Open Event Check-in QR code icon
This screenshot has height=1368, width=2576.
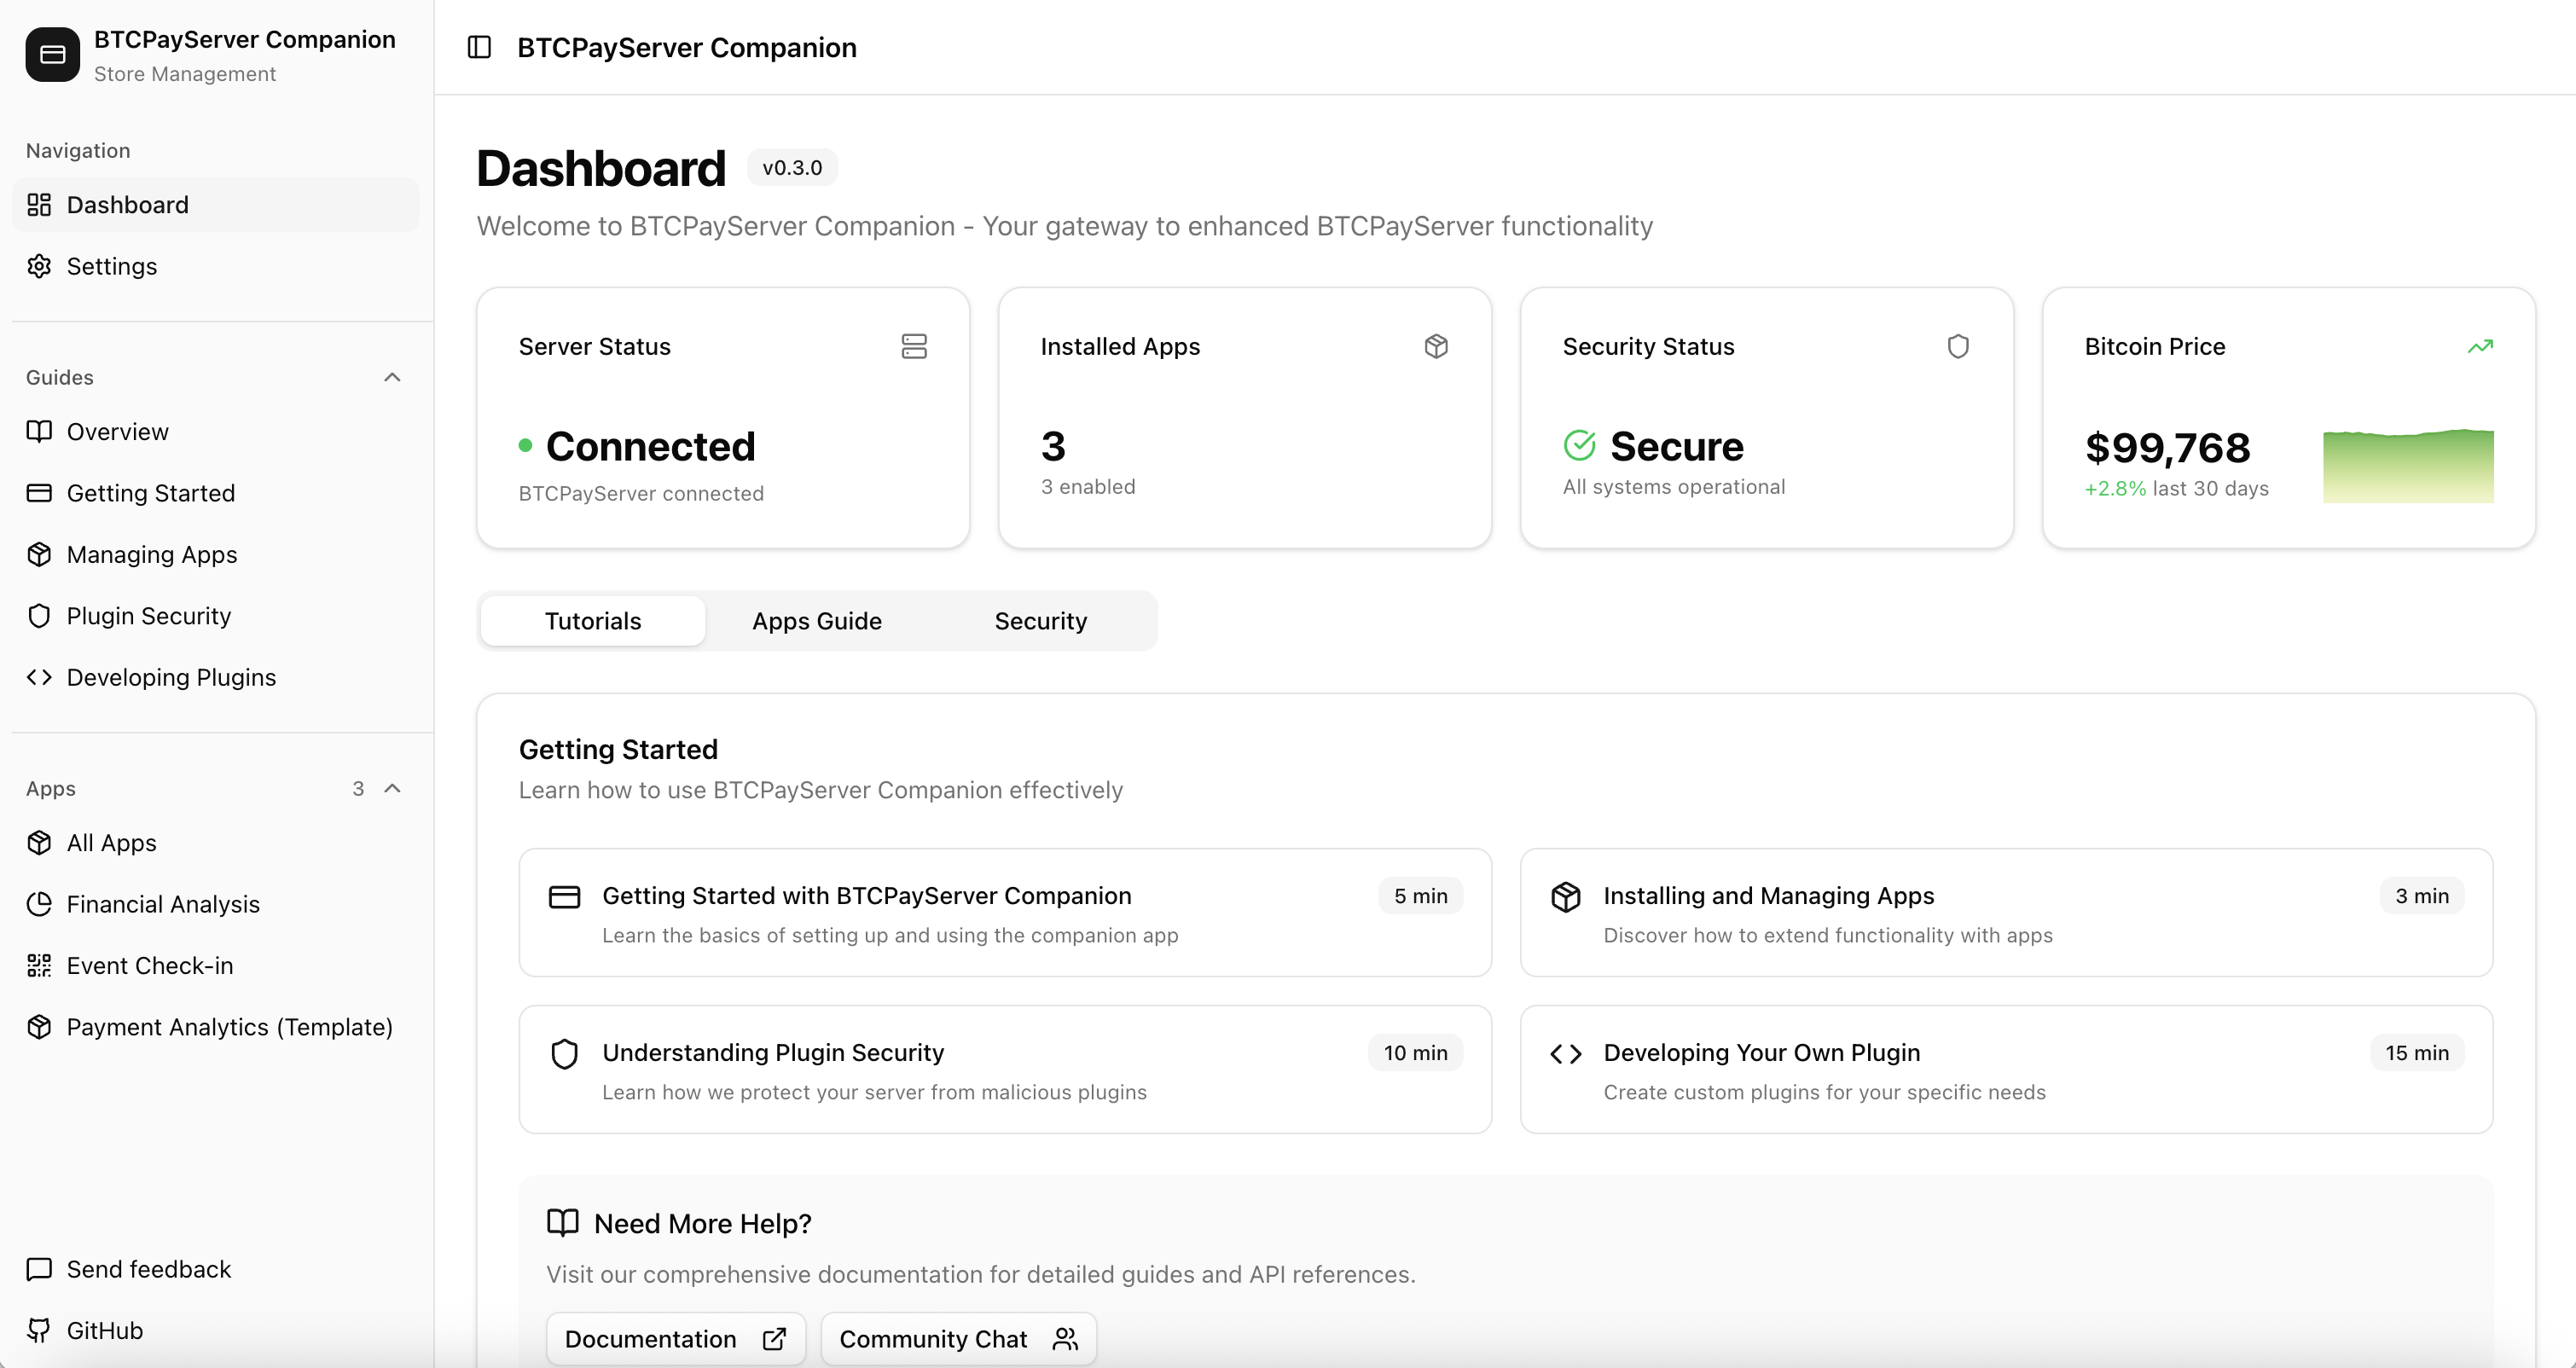pos(39,965)
